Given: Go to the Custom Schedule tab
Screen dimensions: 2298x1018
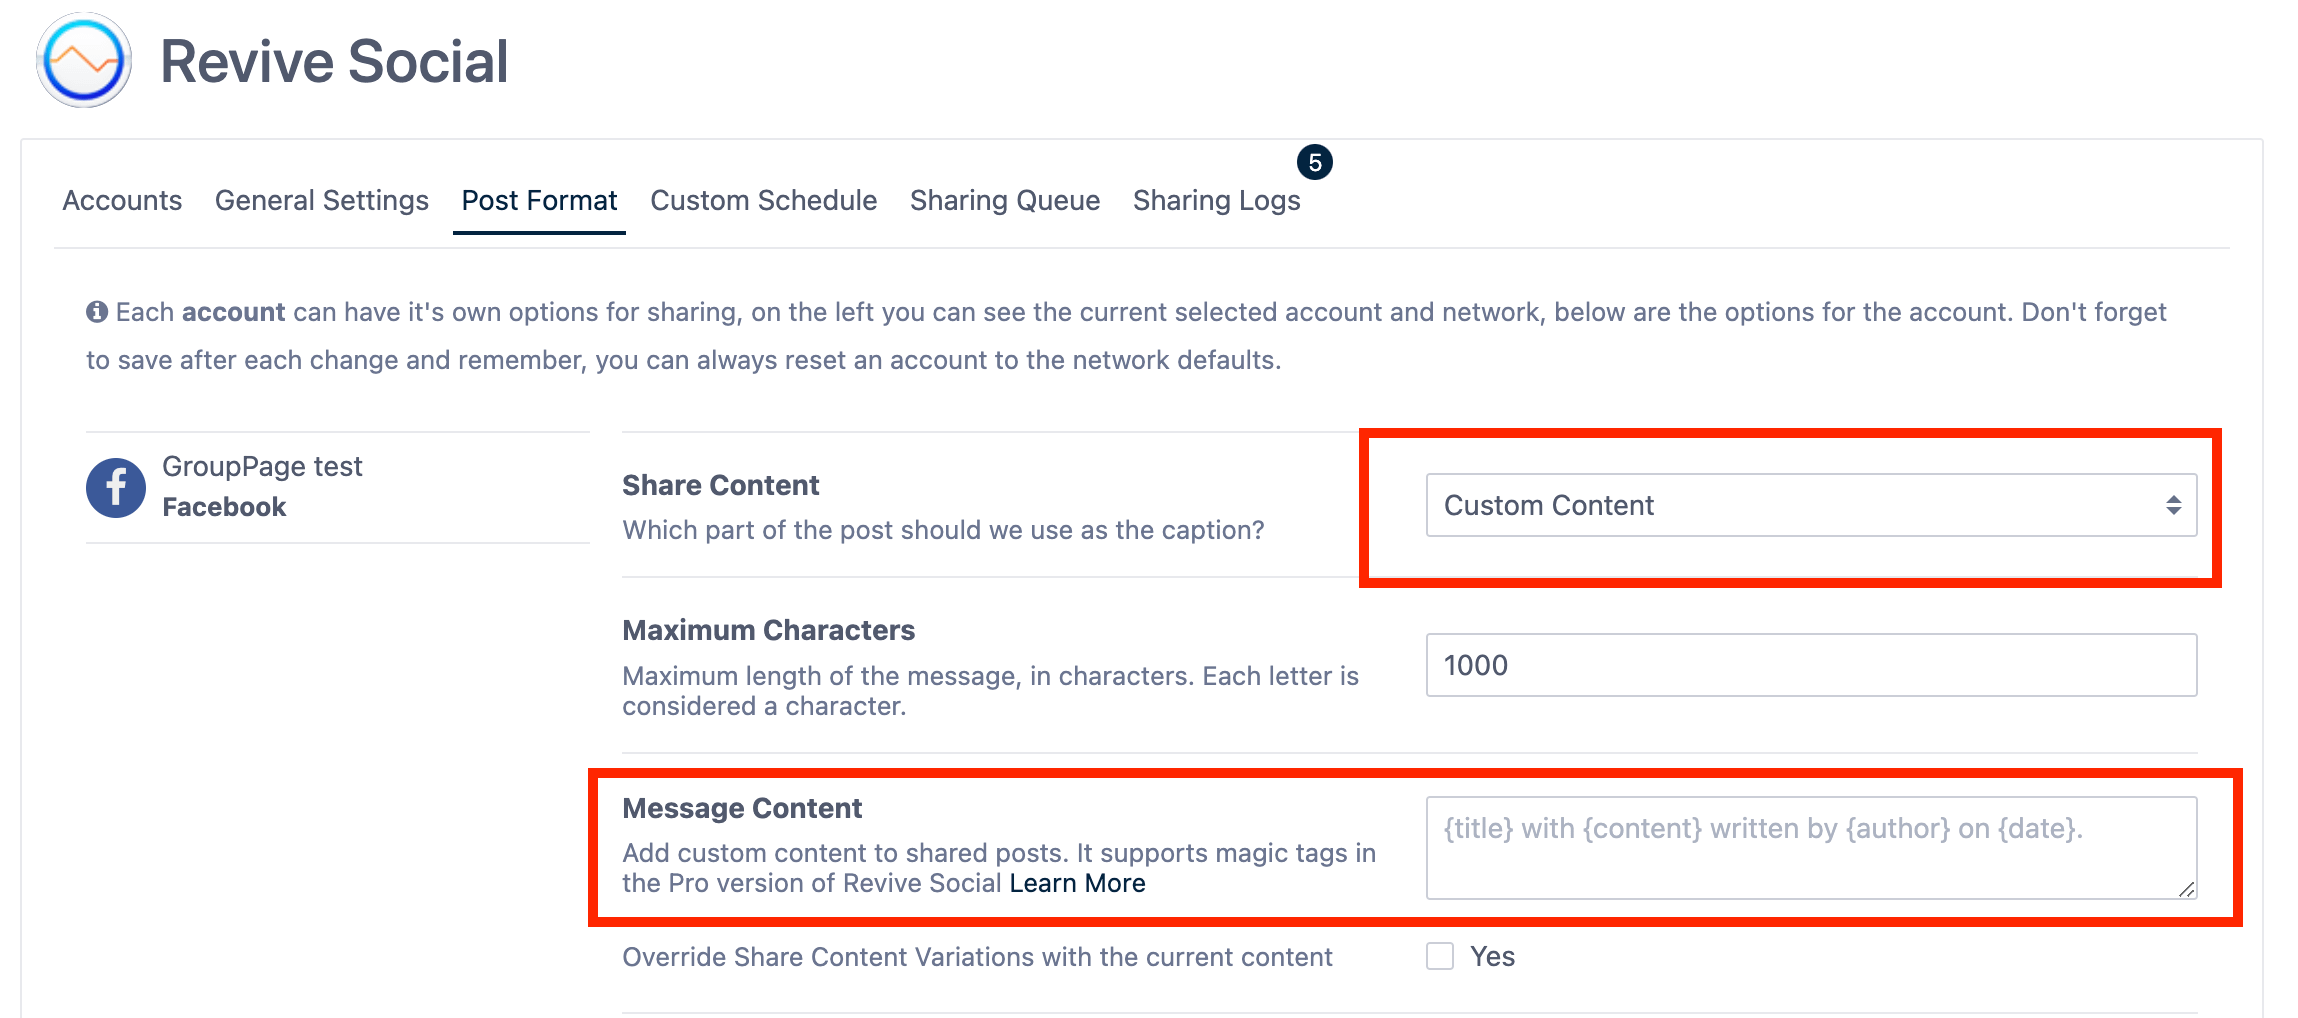Looking at the screenshot, I should 763,201.
